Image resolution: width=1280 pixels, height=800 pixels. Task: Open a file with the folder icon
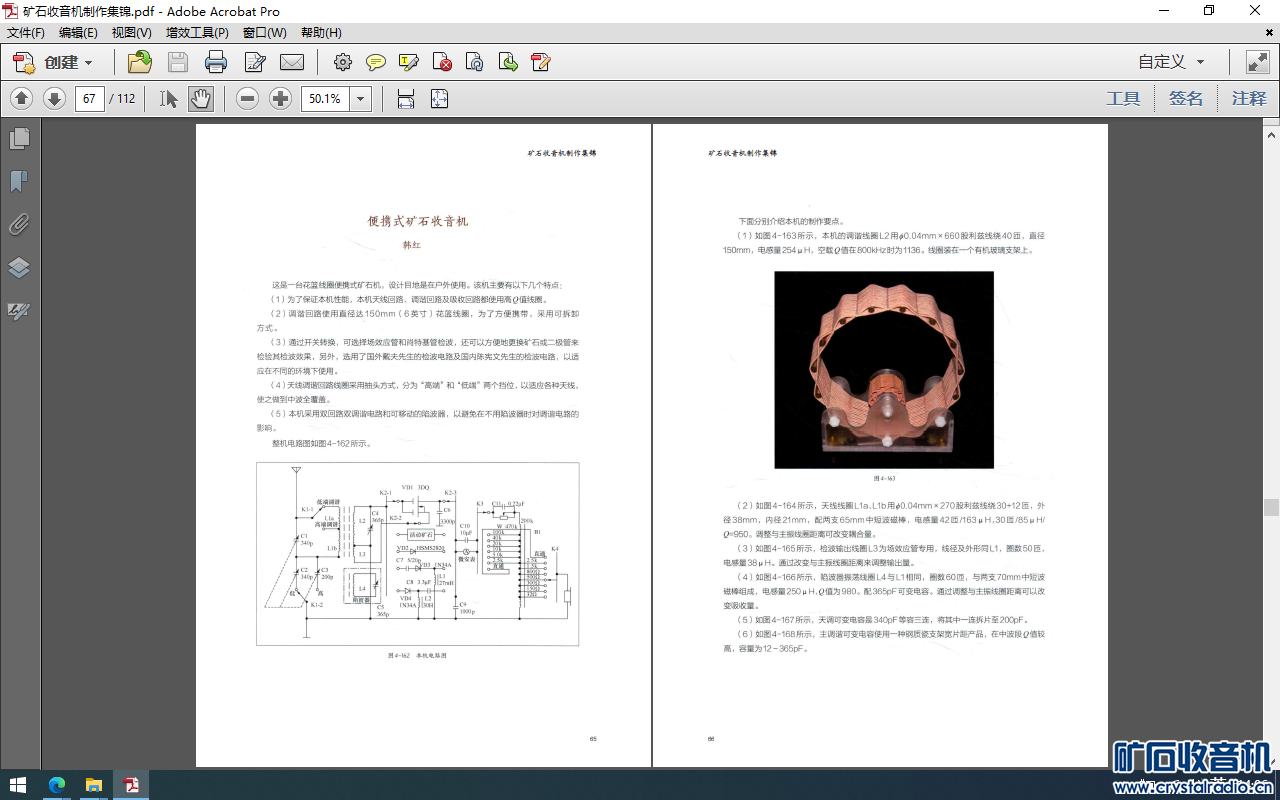pyautogui.click(x=140, y=62)
